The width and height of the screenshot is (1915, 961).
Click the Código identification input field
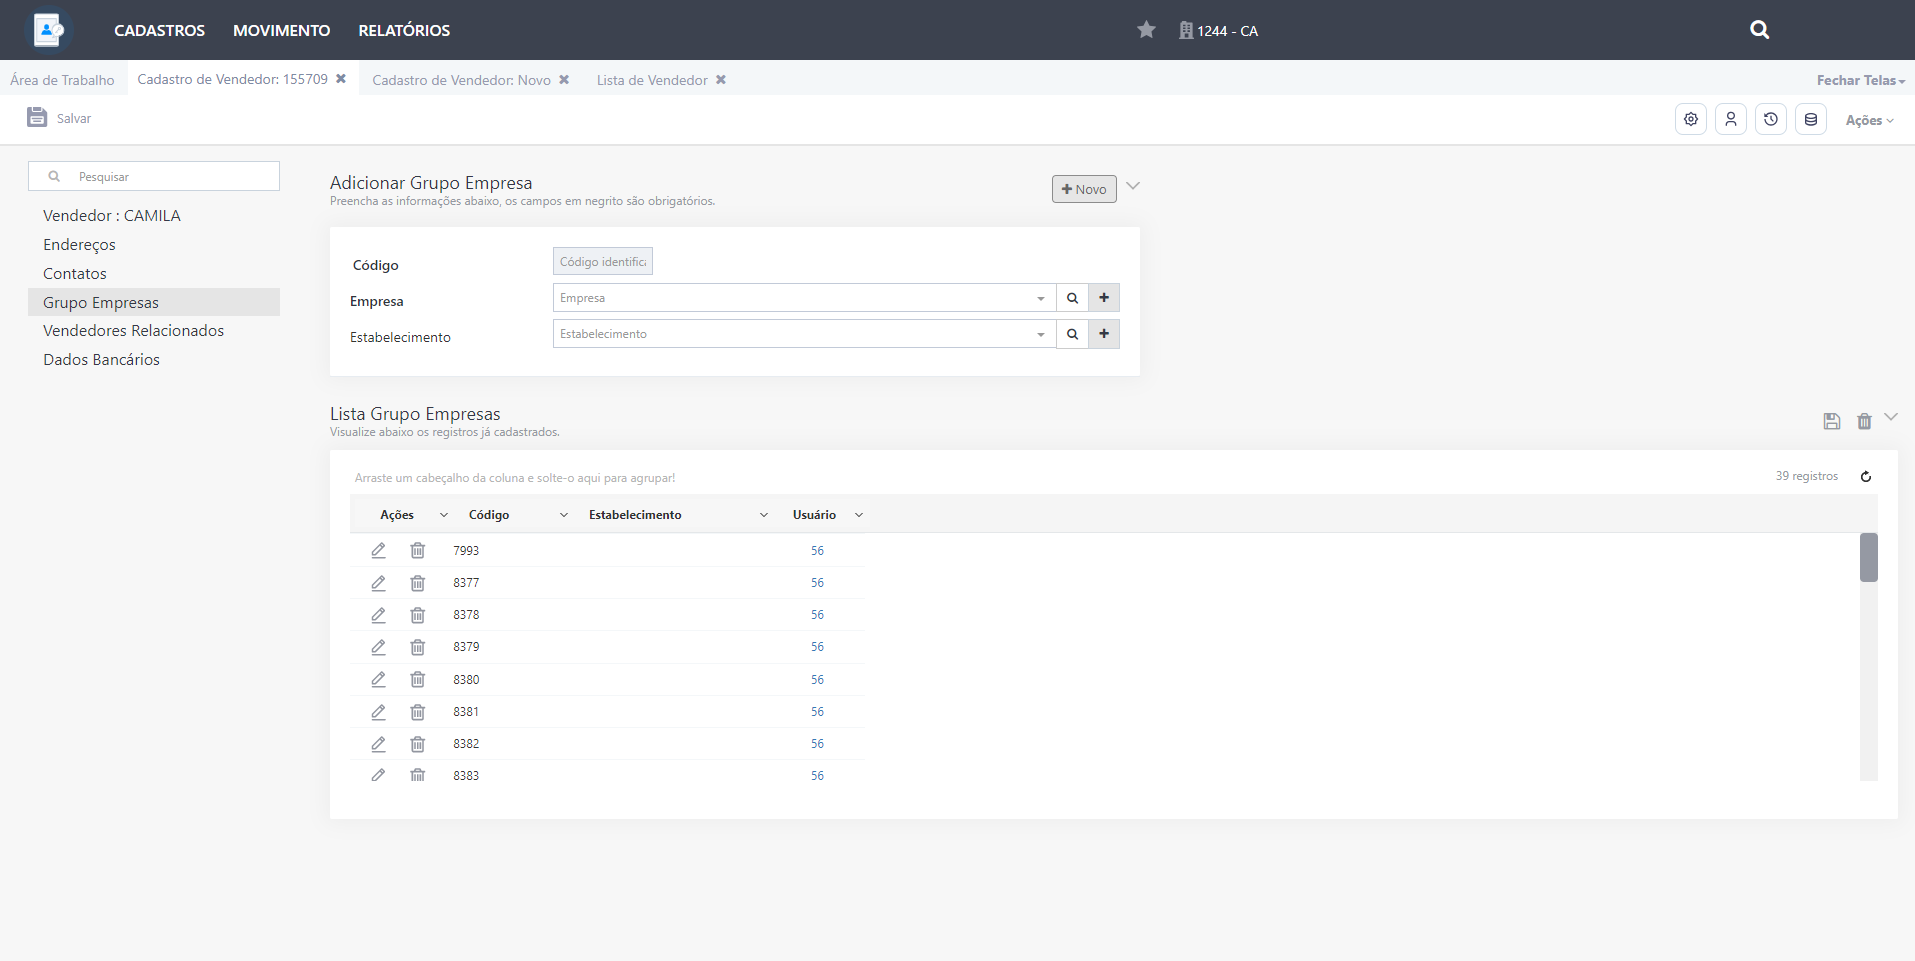(603, 261)
